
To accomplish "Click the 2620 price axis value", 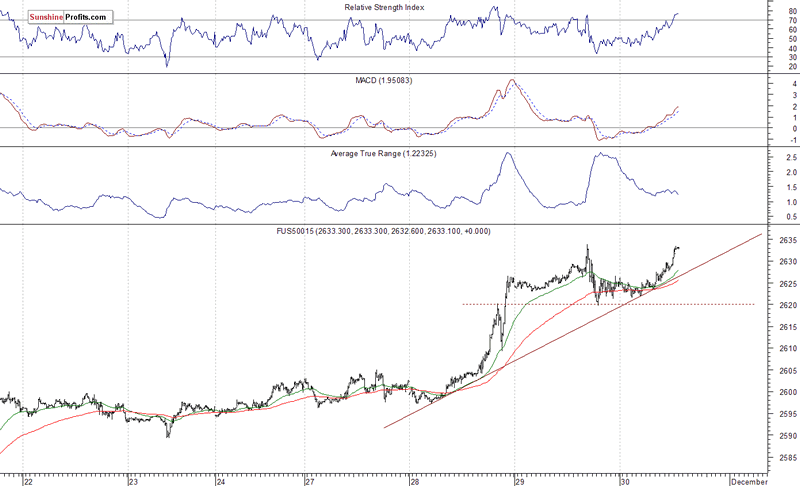I will coord(788,305).
